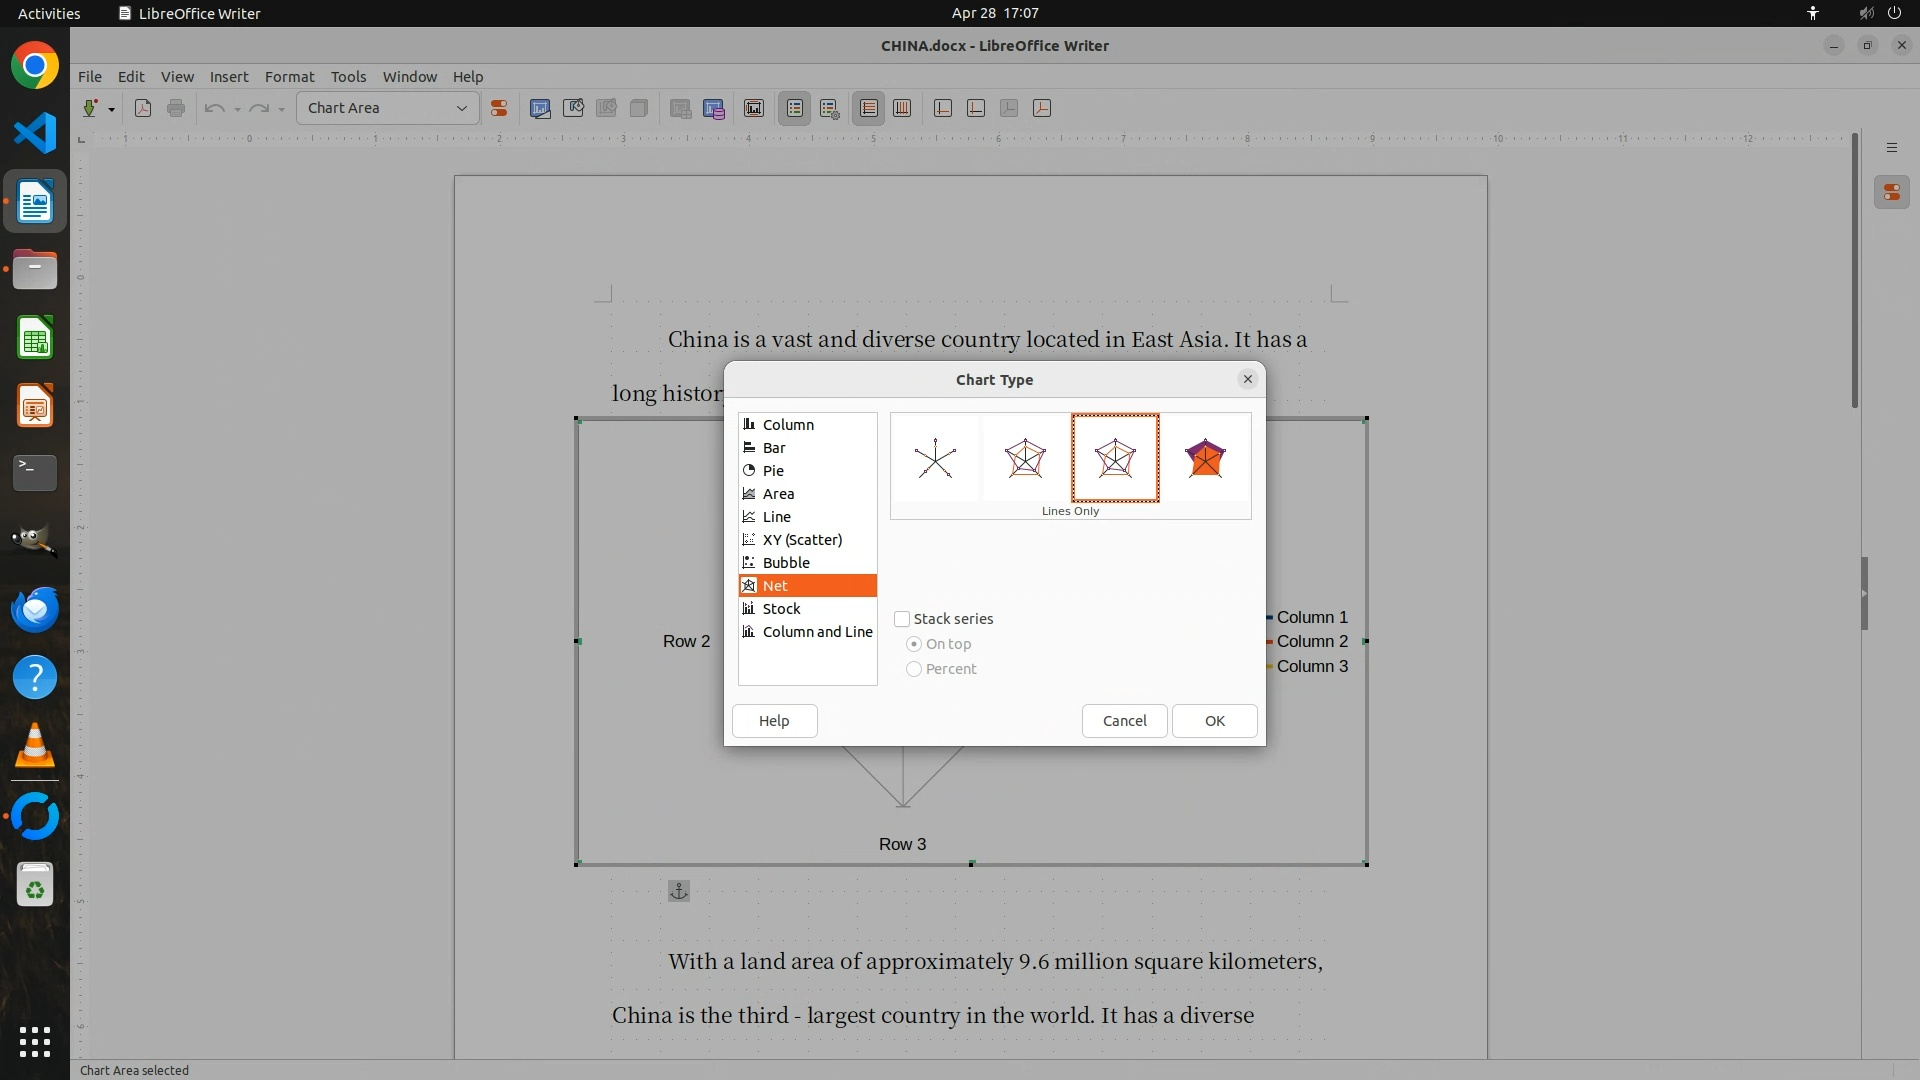Open the Insert menu
Screen dimensions: 1920x1080
[228, 77]
